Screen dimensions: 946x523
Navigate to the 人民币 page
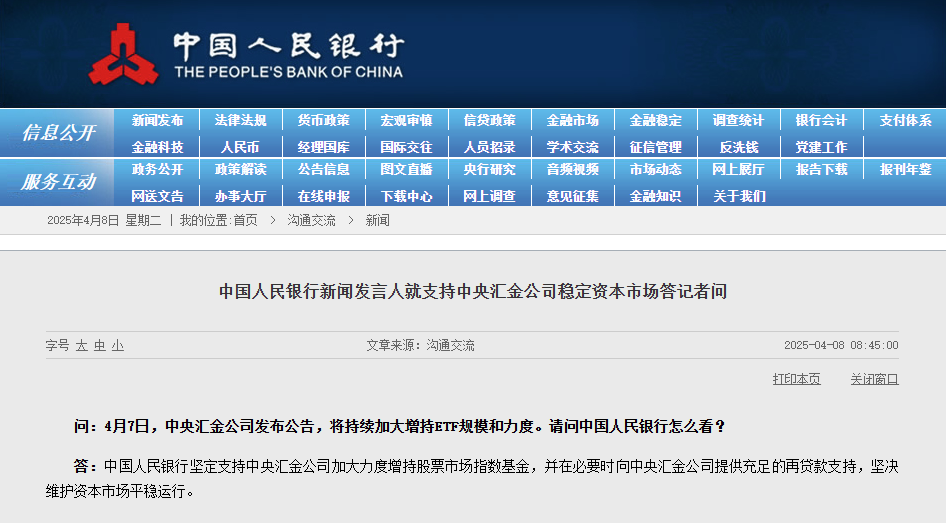[x=240, y=146]
